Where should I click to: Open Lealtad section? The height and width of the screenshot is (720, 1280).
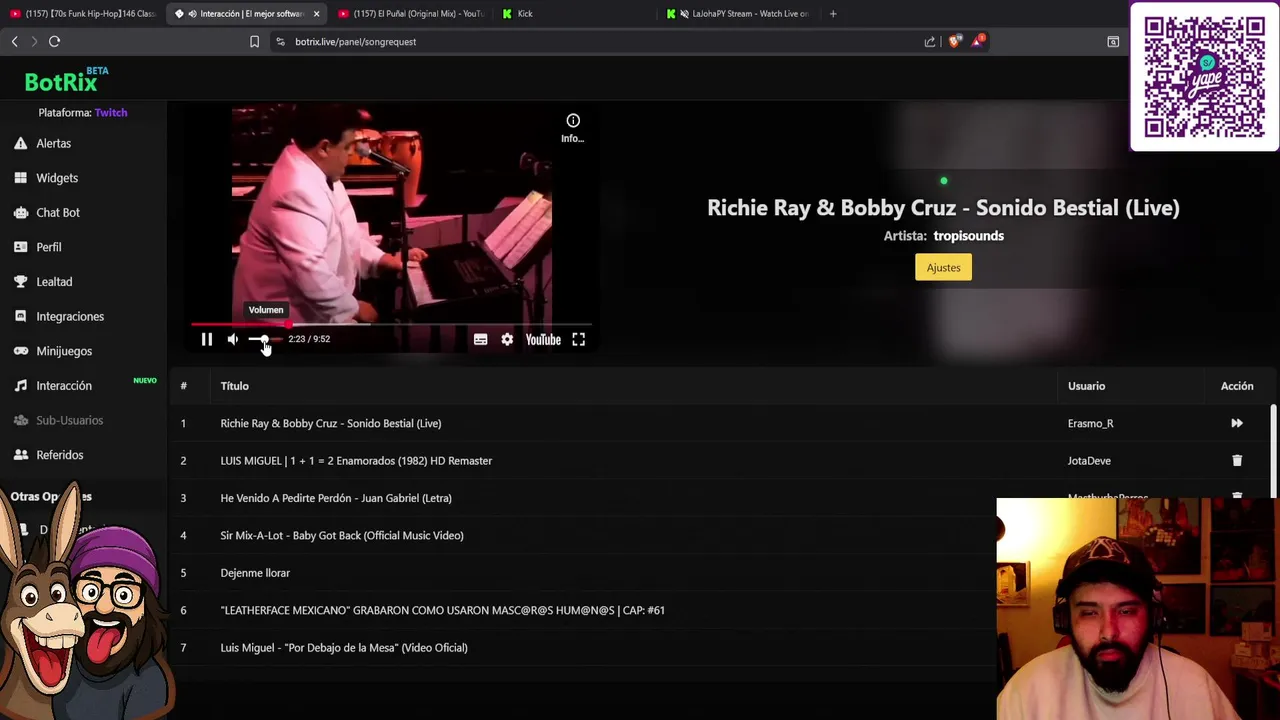(54, 282)
